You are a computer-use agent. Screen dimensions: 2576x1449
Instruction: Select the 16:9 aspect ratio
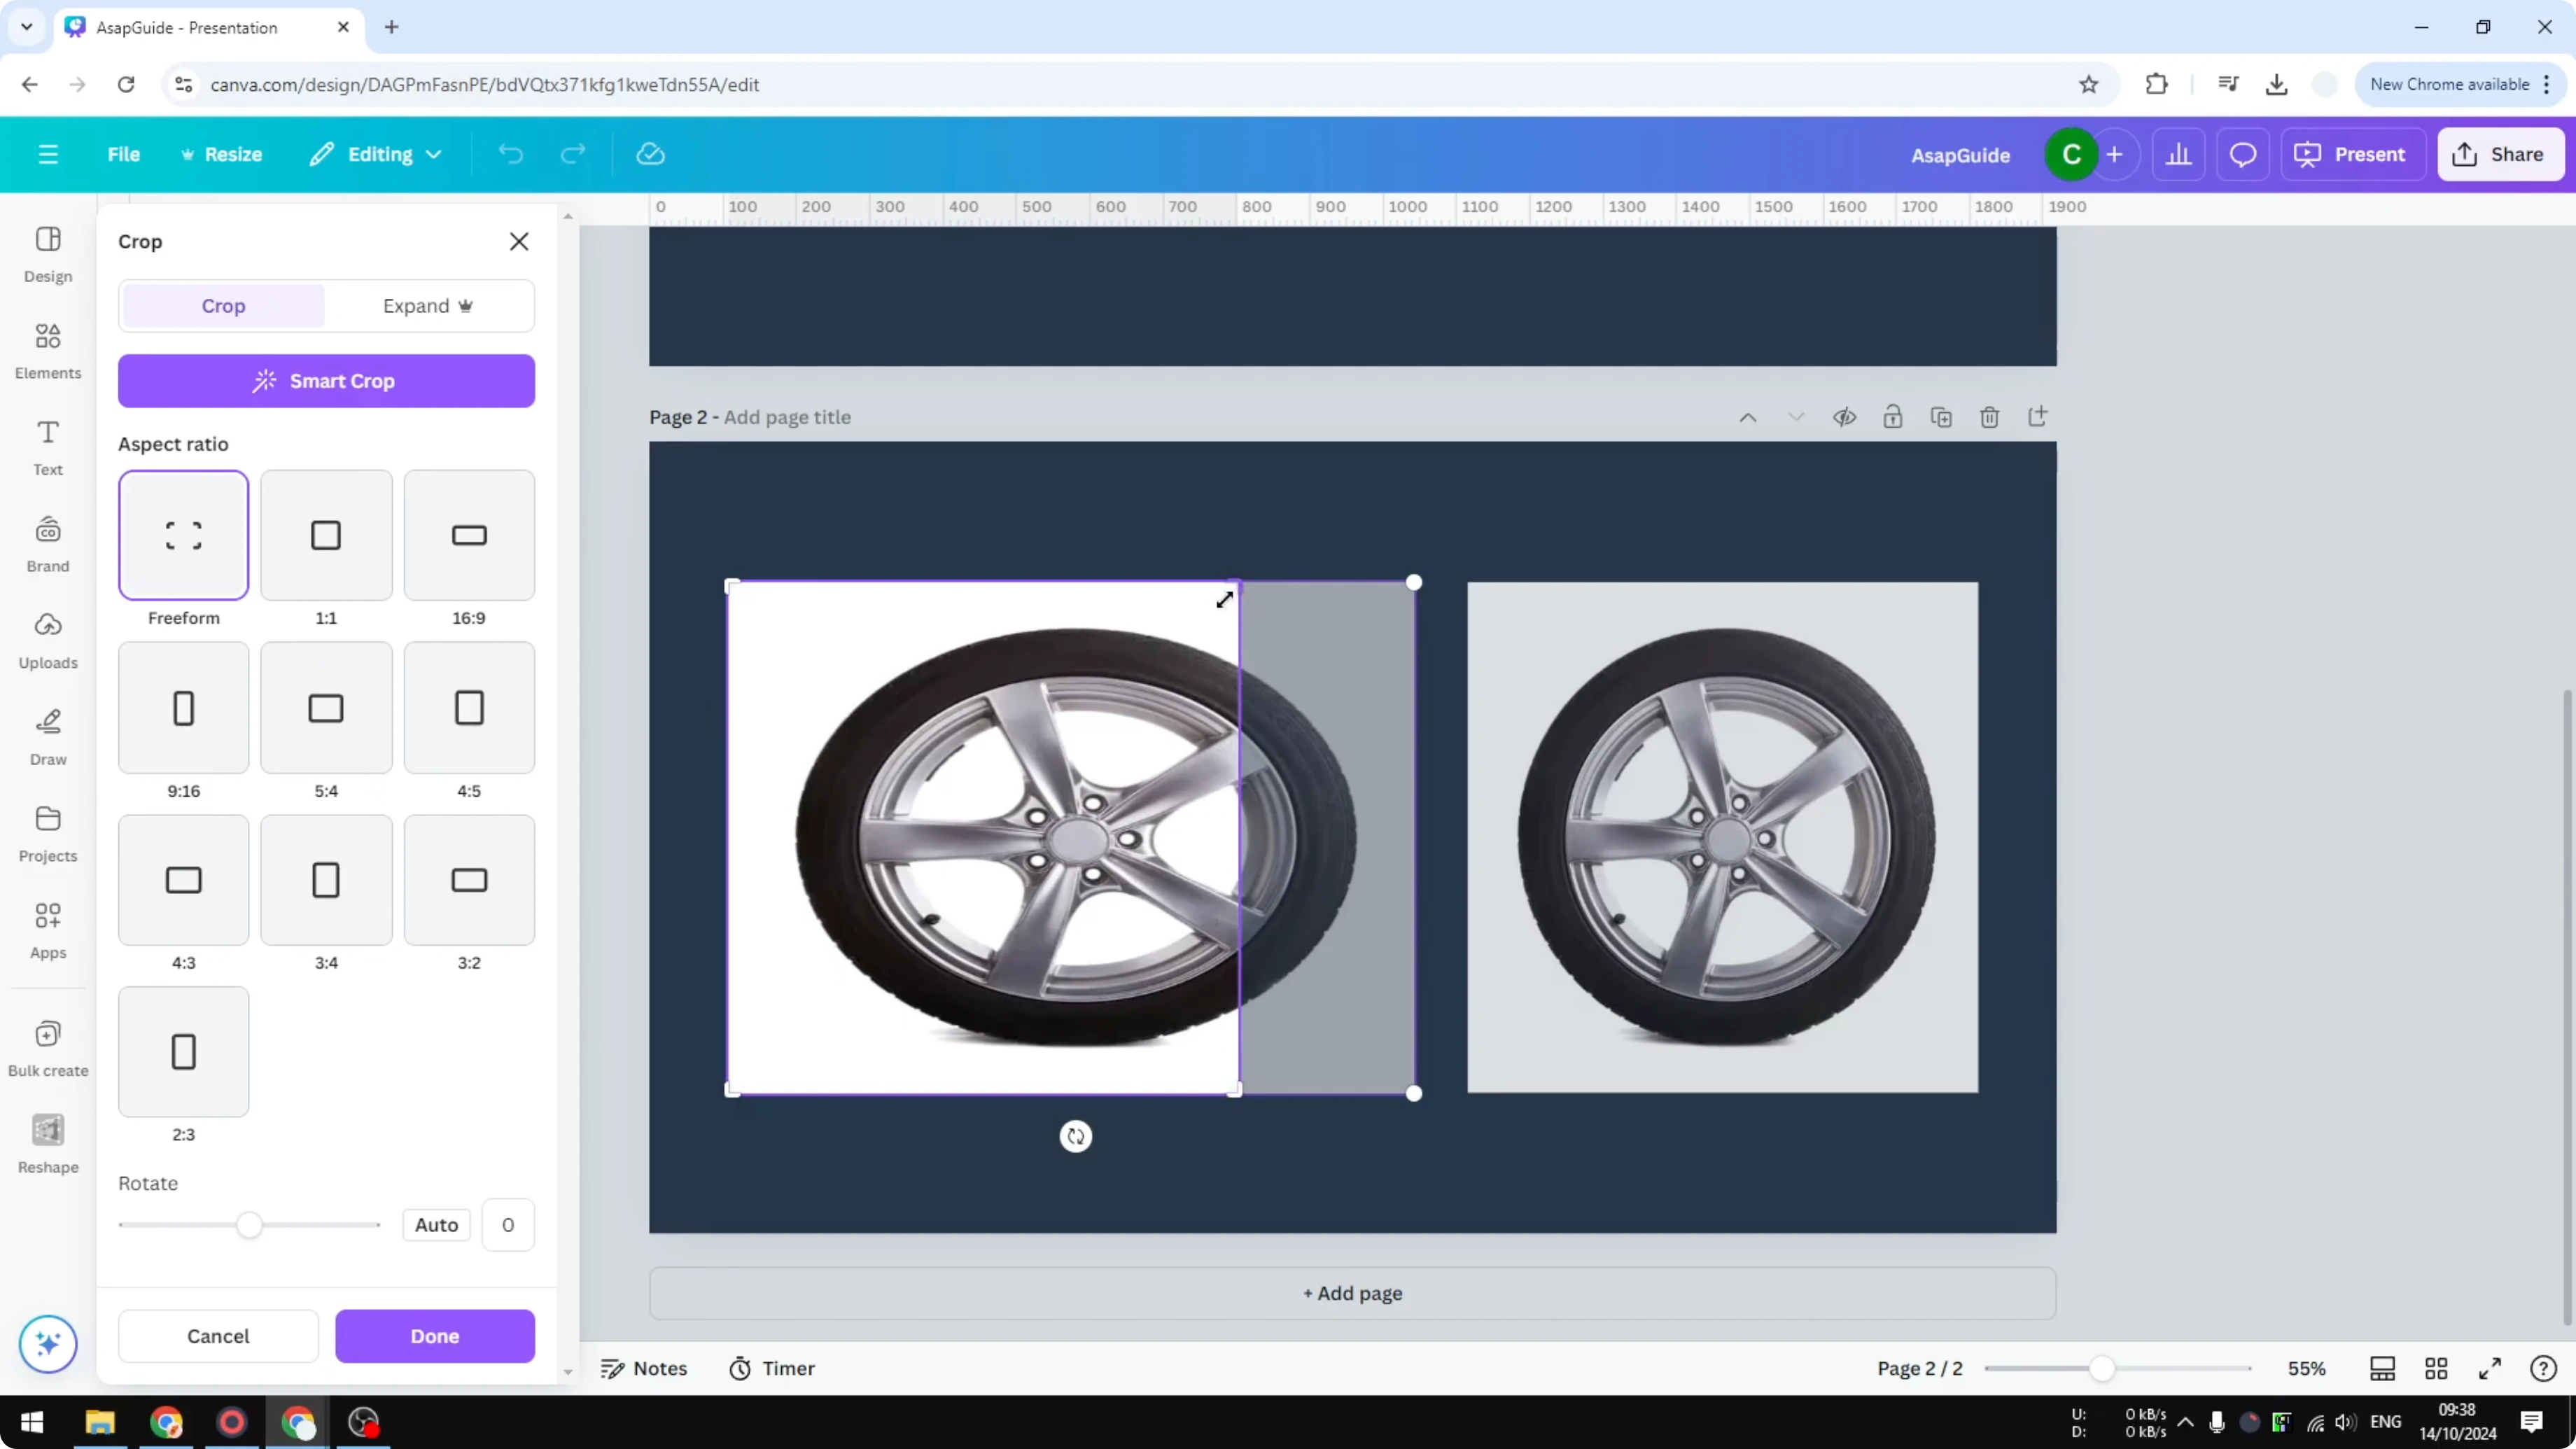[468, 535]
